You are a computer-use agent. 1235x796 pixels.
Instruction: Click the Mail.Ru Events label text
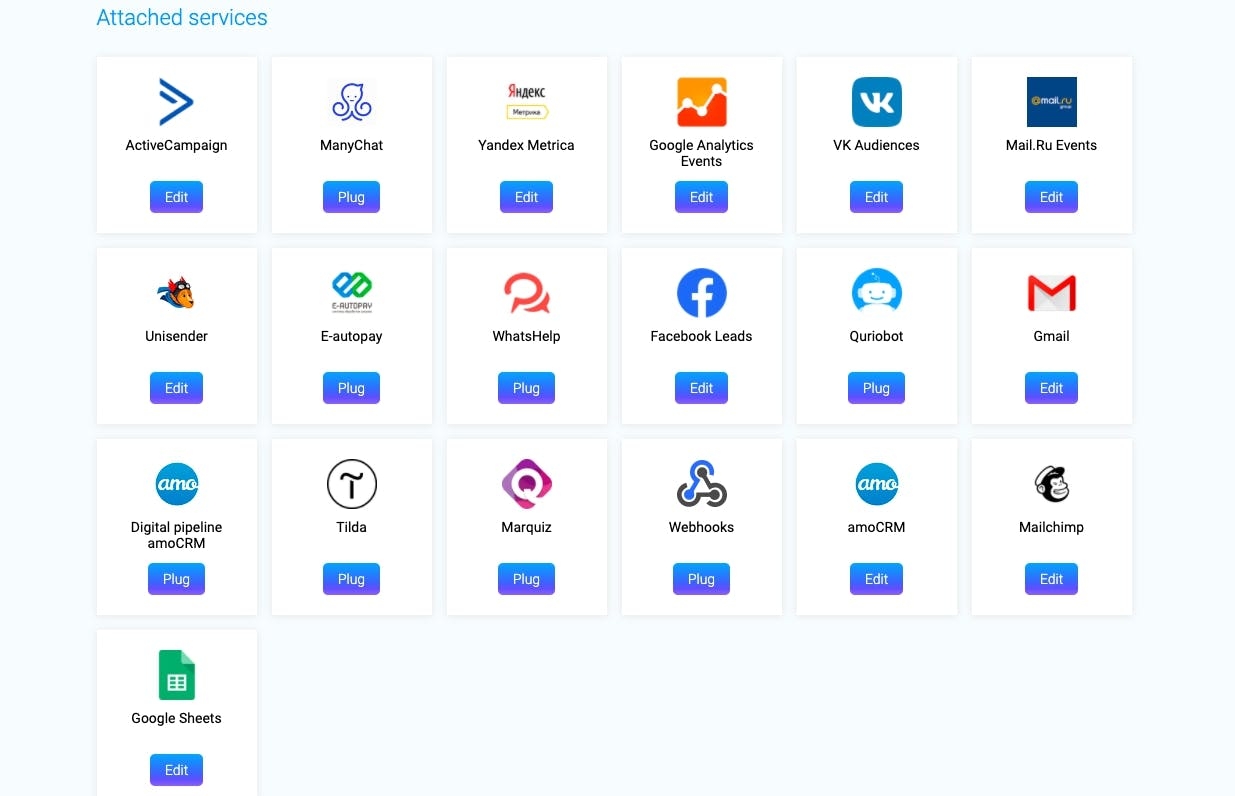(x=1051, y=145)
